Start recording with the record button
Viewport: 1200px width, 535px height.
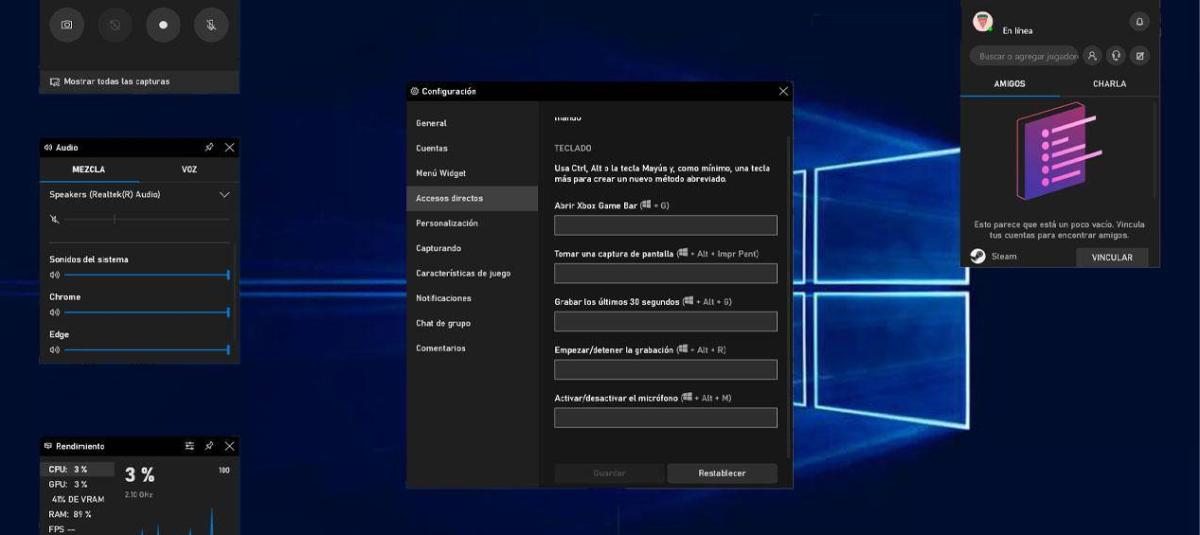point(163,25)
